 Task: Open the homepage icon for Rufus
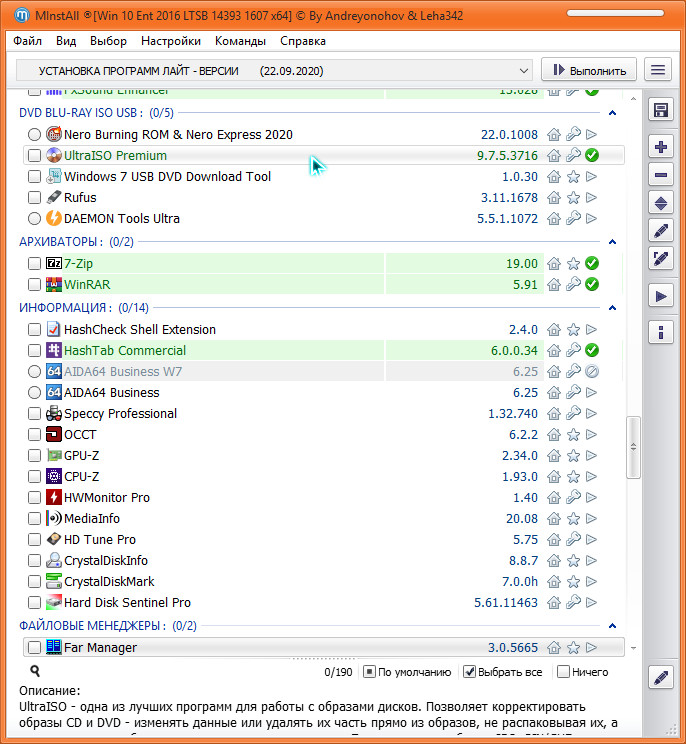(x=555, y=198)
